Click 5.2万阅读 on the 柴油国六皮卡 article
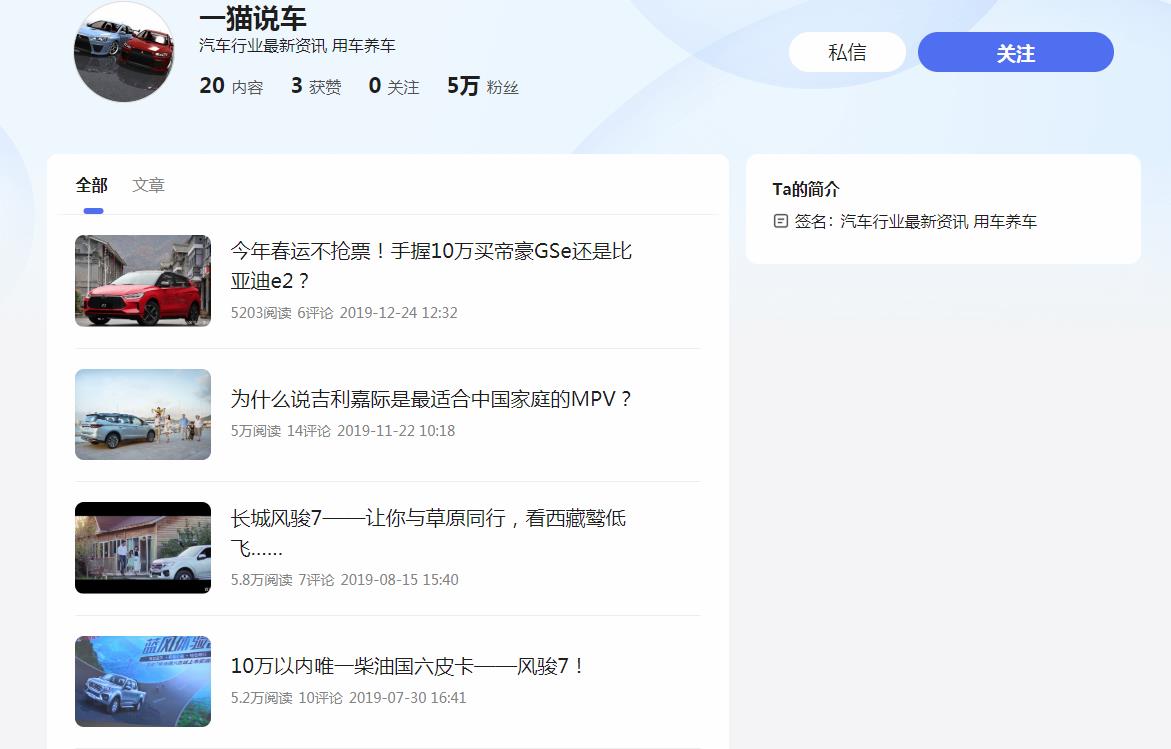The height and width of the screenshot is (749, 1171). [x=261, y=698]
